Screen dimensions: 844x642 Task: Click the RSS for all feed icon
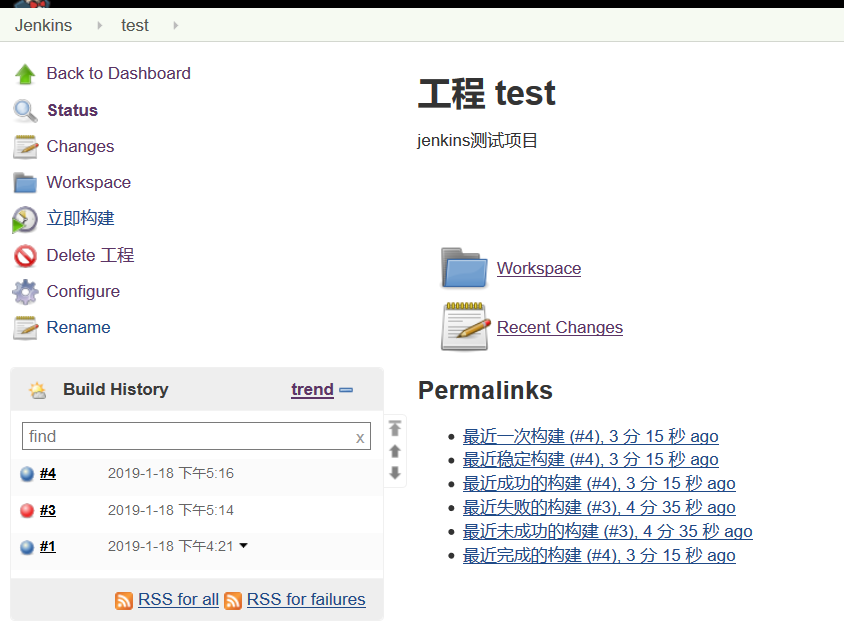(x=124, y=601)
